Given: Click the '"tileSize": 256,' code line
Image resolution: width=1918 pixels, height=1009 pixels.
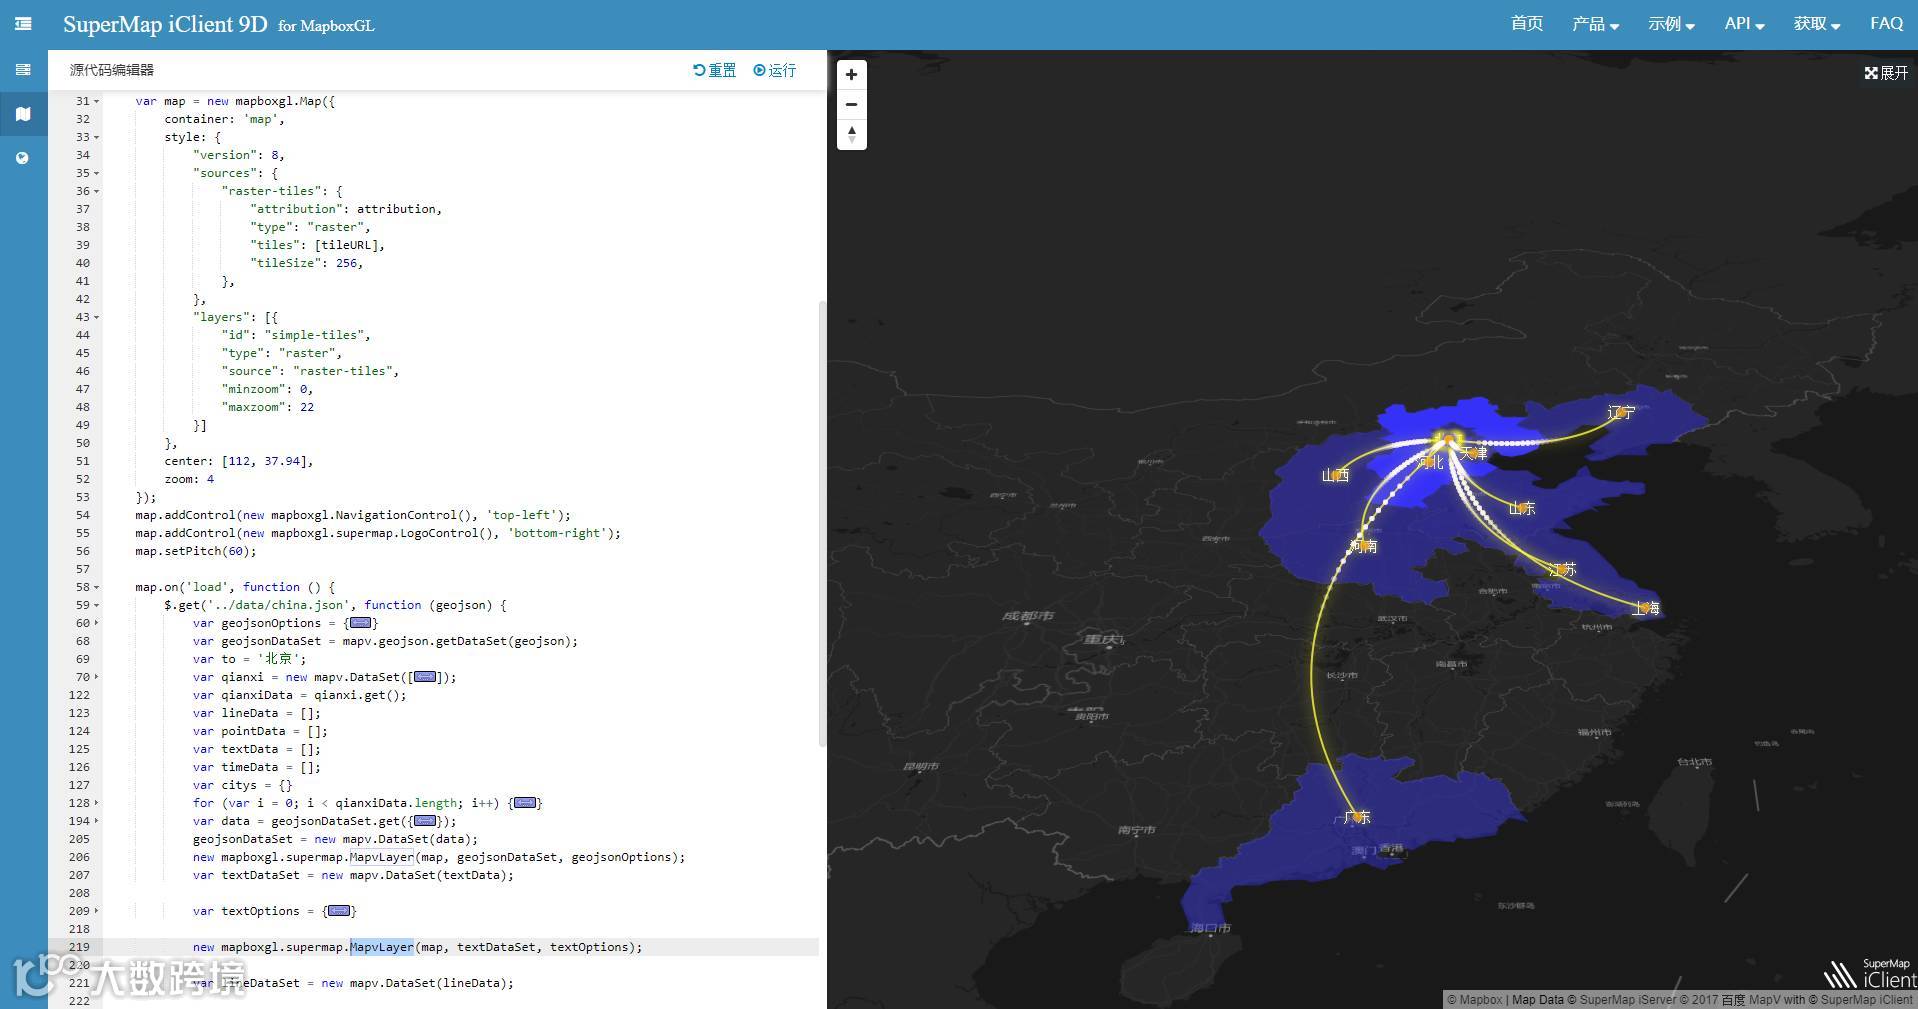Looking at the screenshot, I should click(307, 263).
